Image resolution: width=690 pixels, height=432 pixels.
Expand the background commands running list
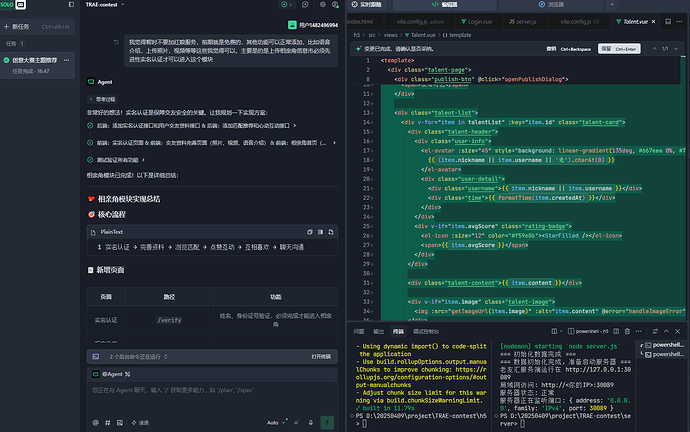pos(138,357)
